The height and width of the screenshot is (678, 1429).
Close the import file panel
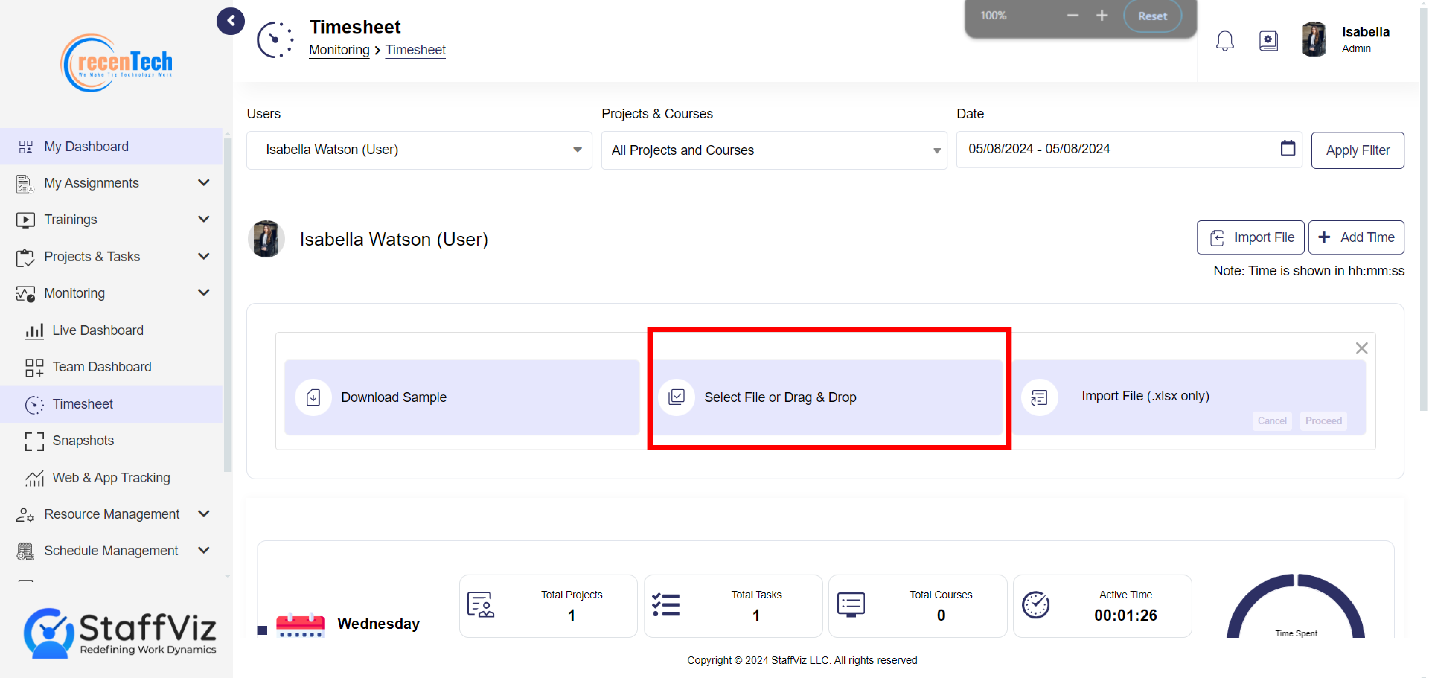[x=1361, y=348]
